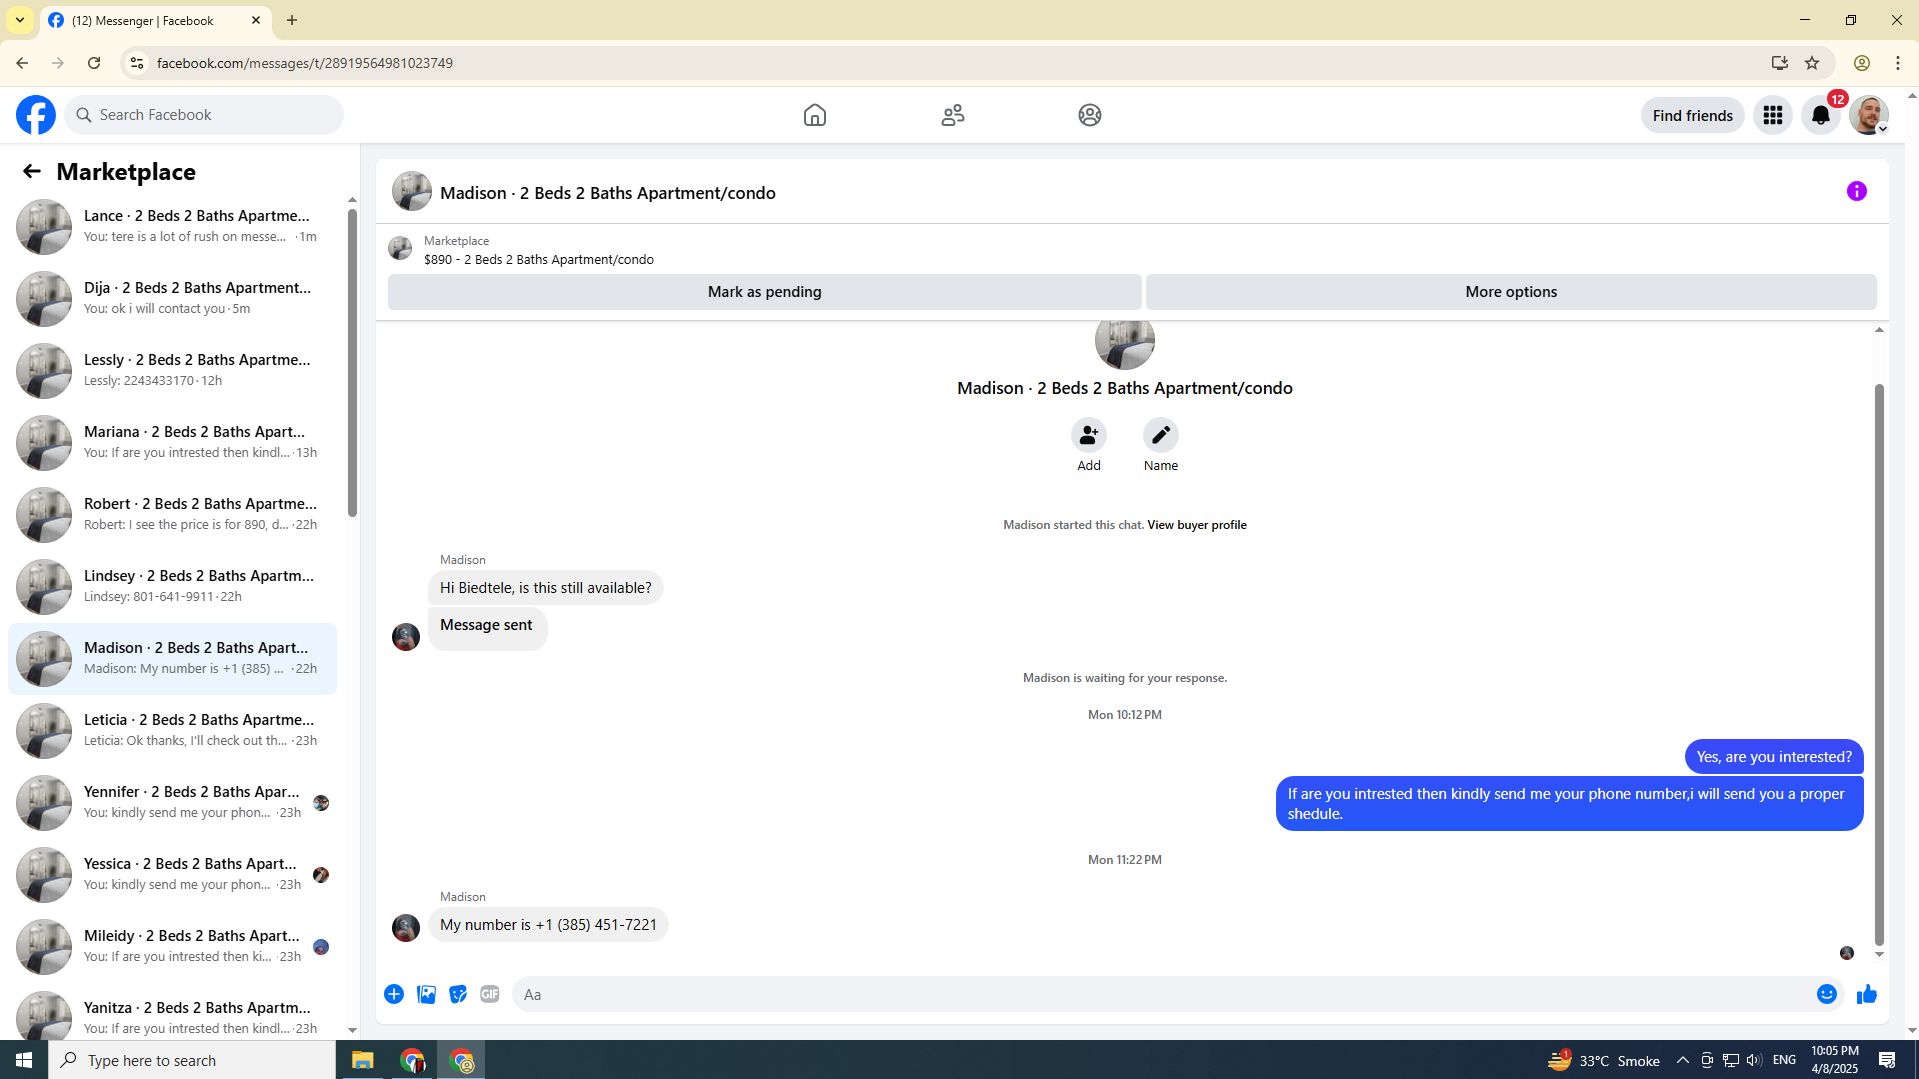This screenshot has width=1919, height=1079.
Task: Select the Madison conversation row
Action: 172,659
